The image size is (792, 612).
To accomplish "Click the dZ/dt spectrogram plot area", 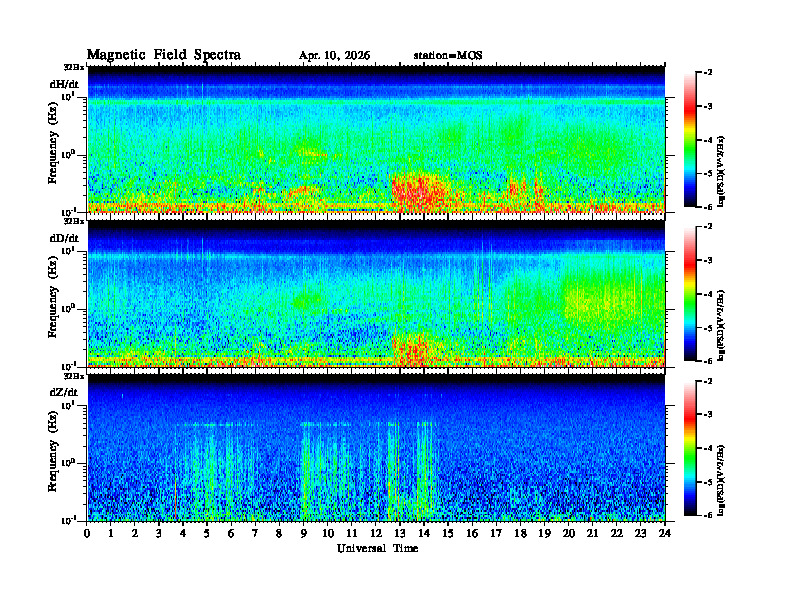I will (376, 447).
